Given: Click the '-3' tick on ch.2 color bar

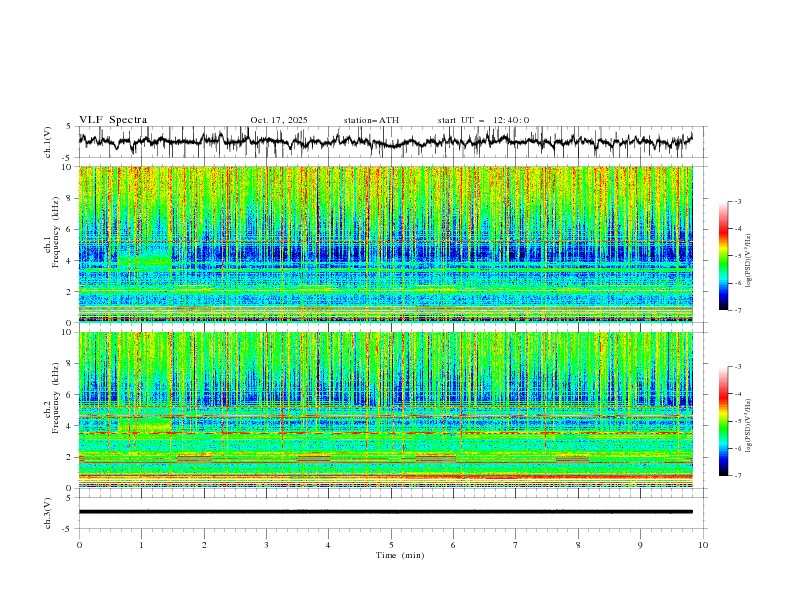Looking at the screenshot, I should click(x=737, y=367).
